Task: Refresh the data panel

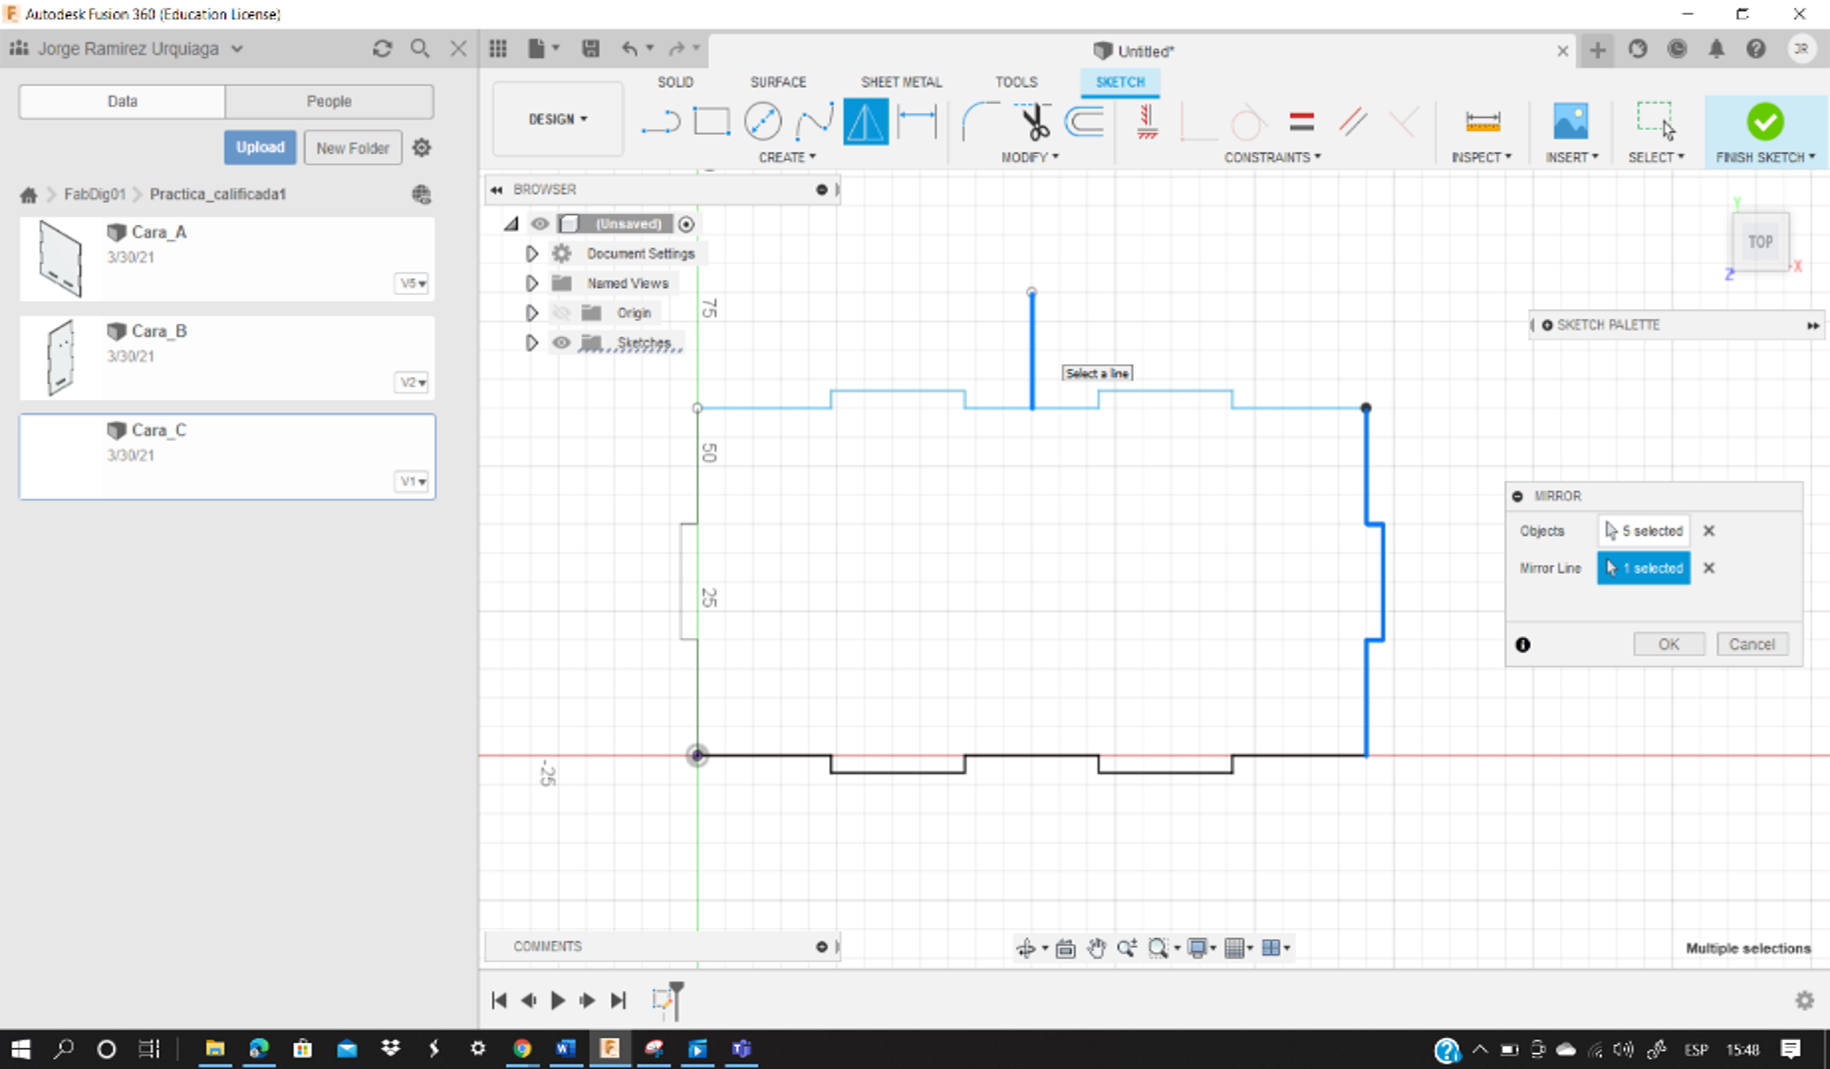Action: pos(382,48)
